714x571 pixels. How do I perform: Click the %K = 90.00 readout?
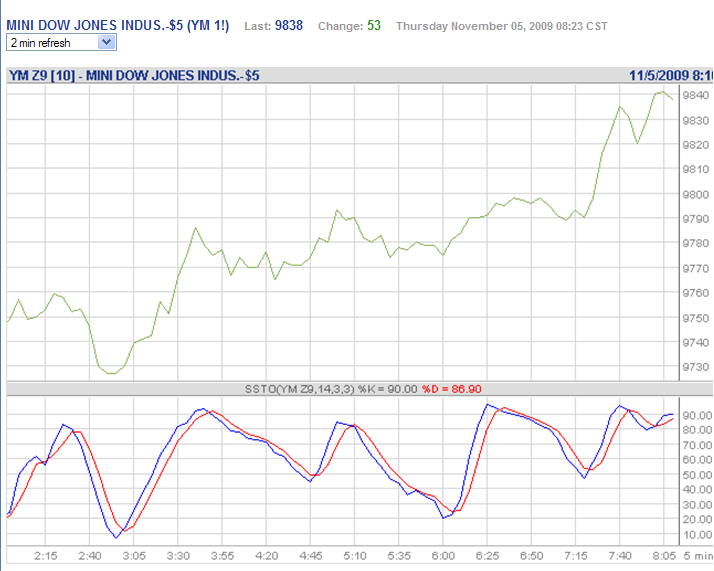[388, 389]
